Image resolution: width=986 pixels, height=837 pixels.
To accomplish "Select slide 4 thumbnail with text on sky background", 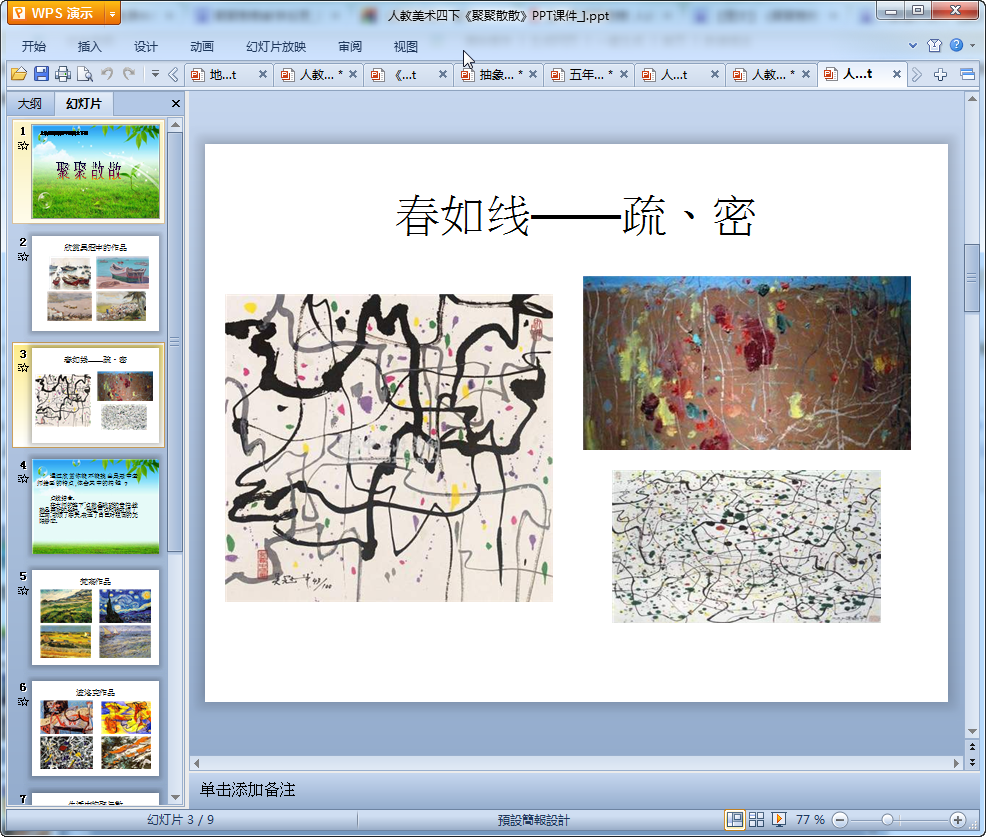I will [96, 506].
